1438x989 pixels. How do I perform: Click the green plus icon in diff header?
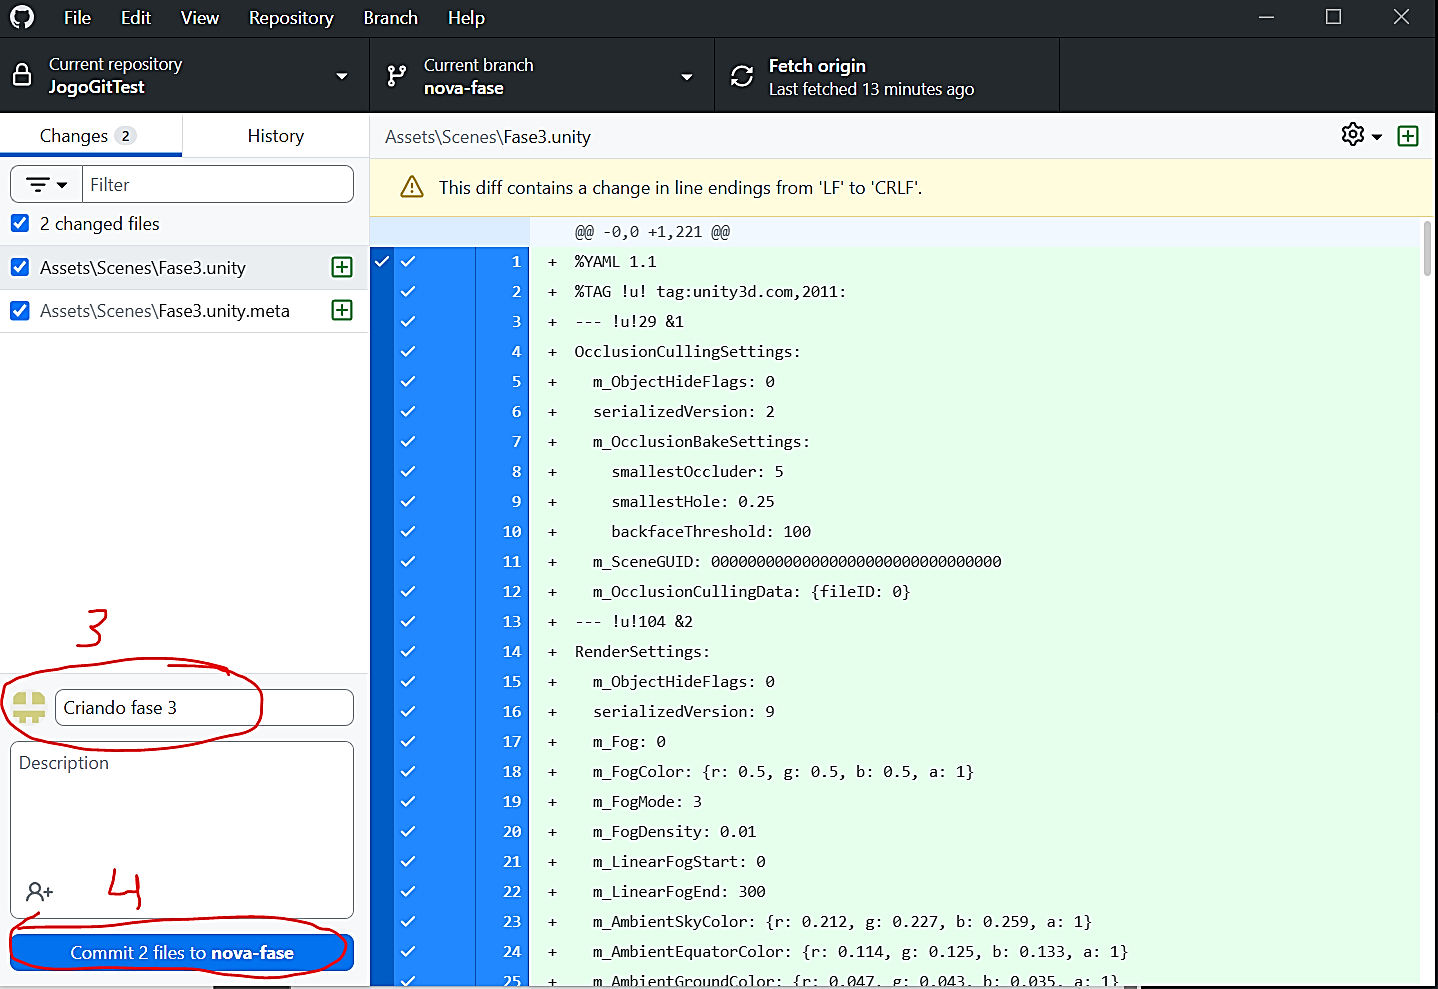pos(1408,136)
